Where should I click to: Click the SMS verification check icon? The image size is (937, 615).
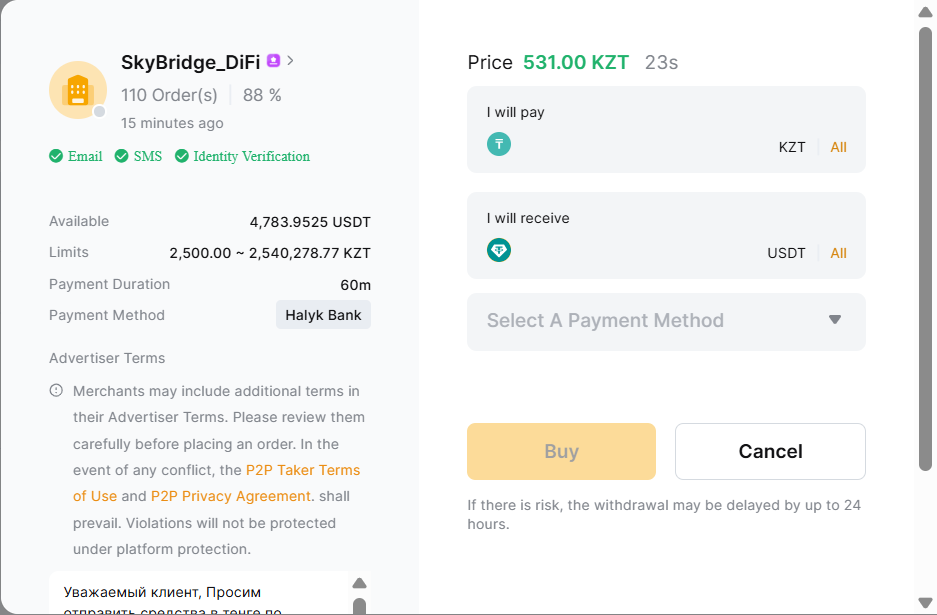pyautogui.click(x=122, y=156)
